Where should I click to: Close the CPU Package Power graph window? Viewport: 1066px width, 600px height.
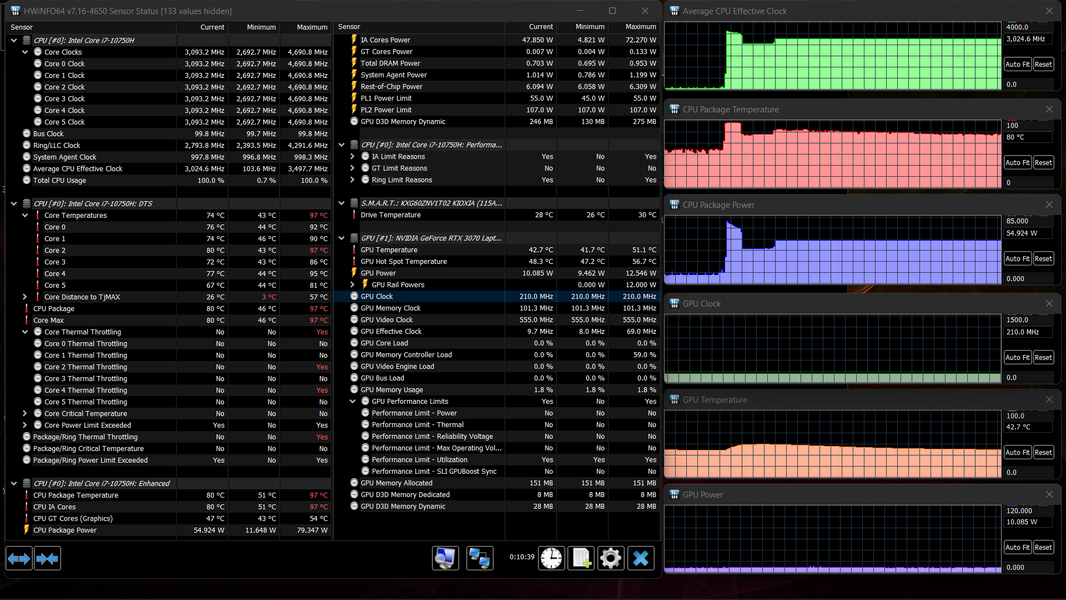click(1049, 205)
